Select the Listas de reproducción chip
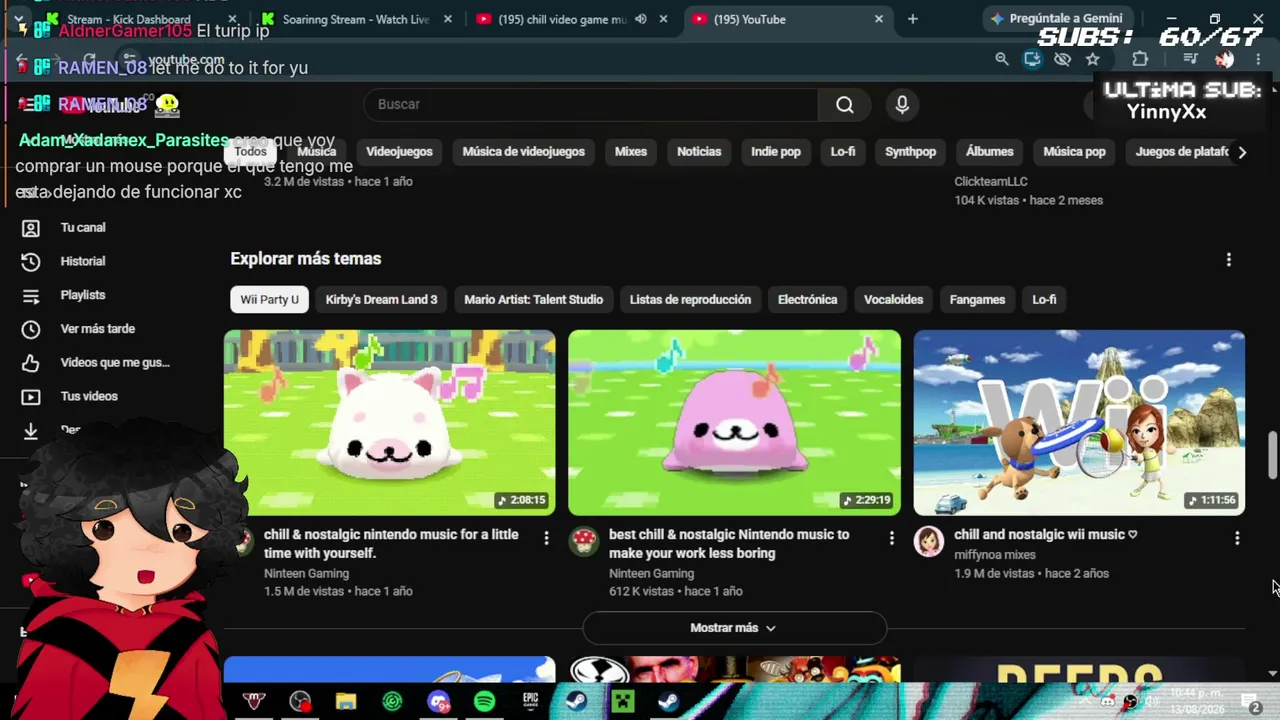 [690, 300]
